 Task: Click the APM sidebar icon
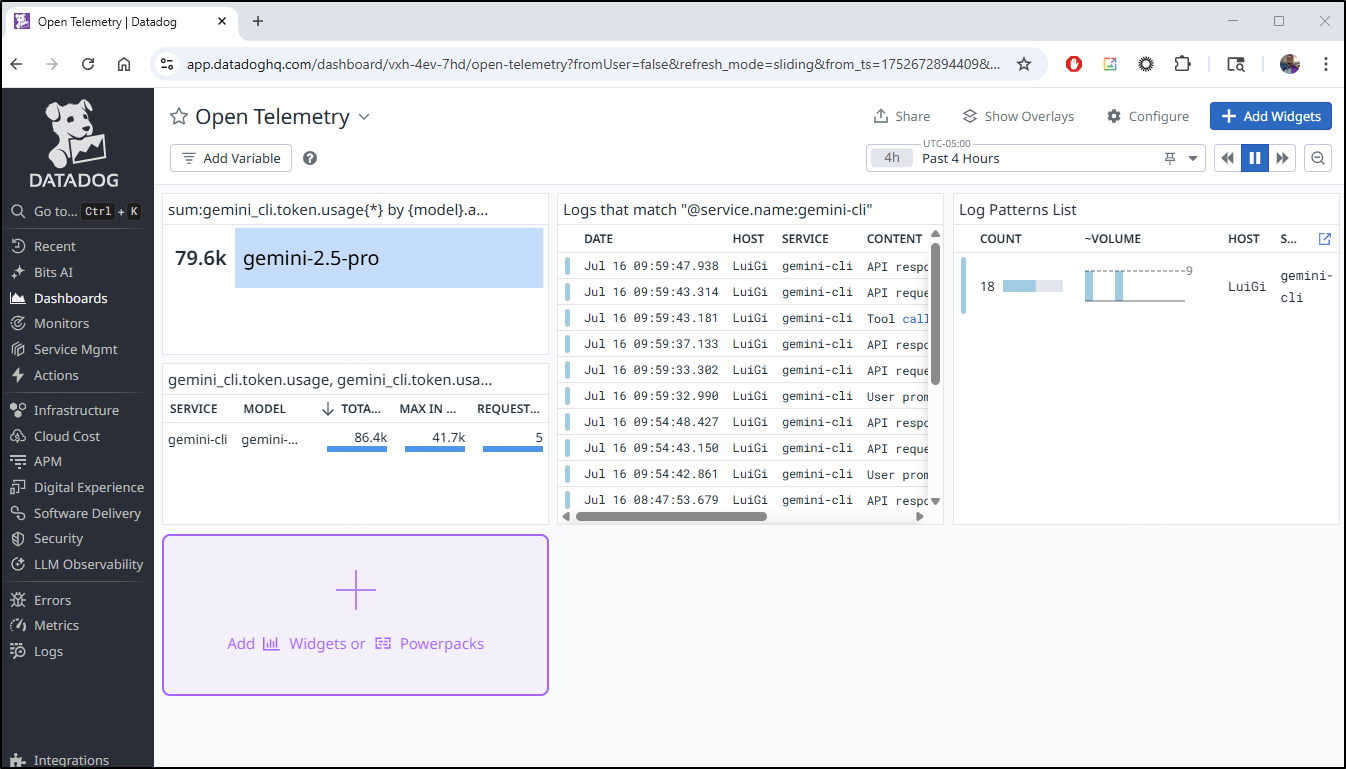(x=17, y=461)
